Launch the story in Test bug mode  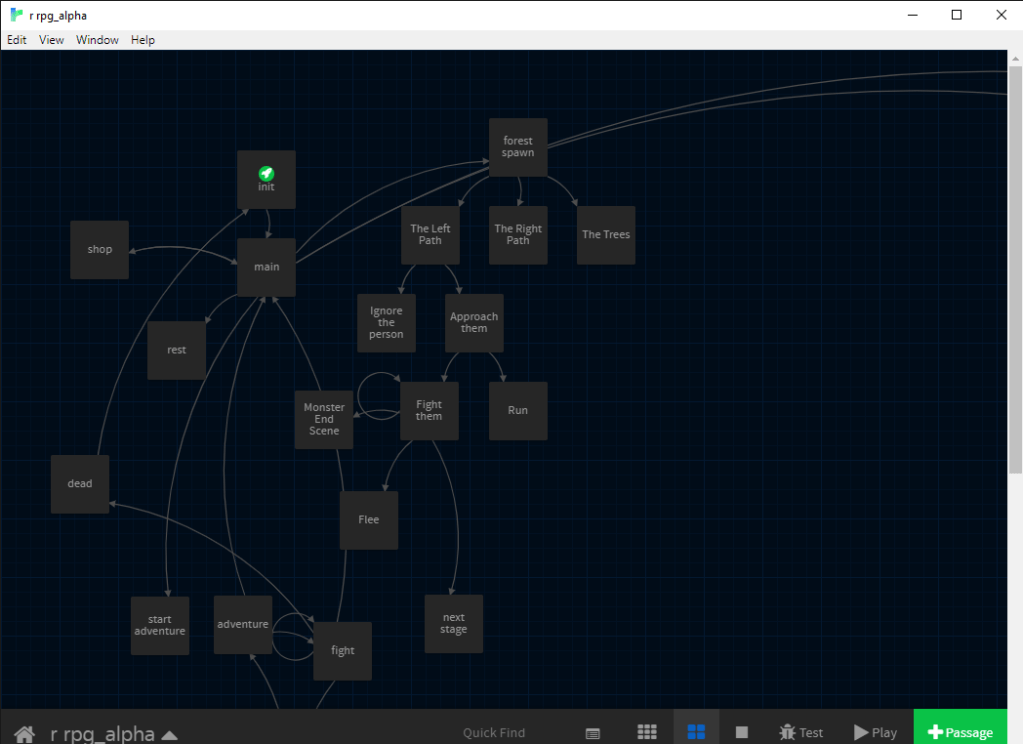(x=800, y=732)
